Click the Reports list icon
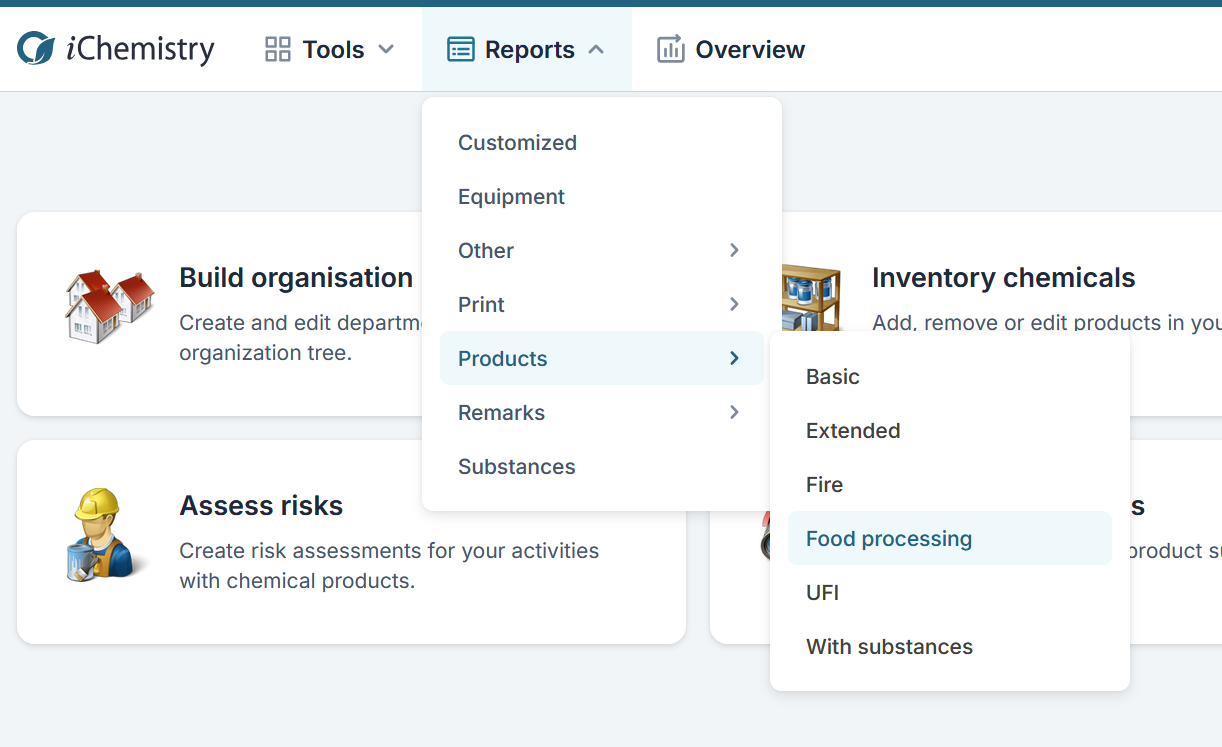Viewport: 1222px width, 747px height. (x=460, y=49)
